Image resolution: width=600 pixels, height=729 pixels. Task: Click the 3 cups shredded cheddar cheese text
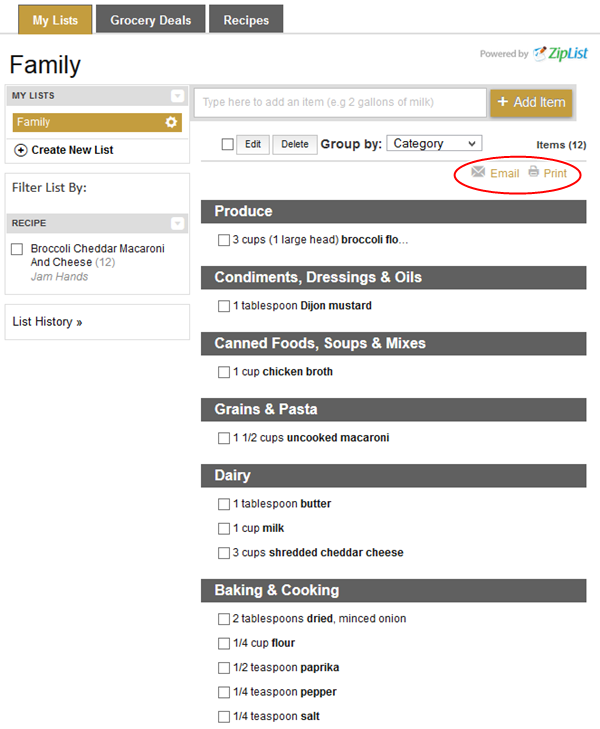coord(318,553)
